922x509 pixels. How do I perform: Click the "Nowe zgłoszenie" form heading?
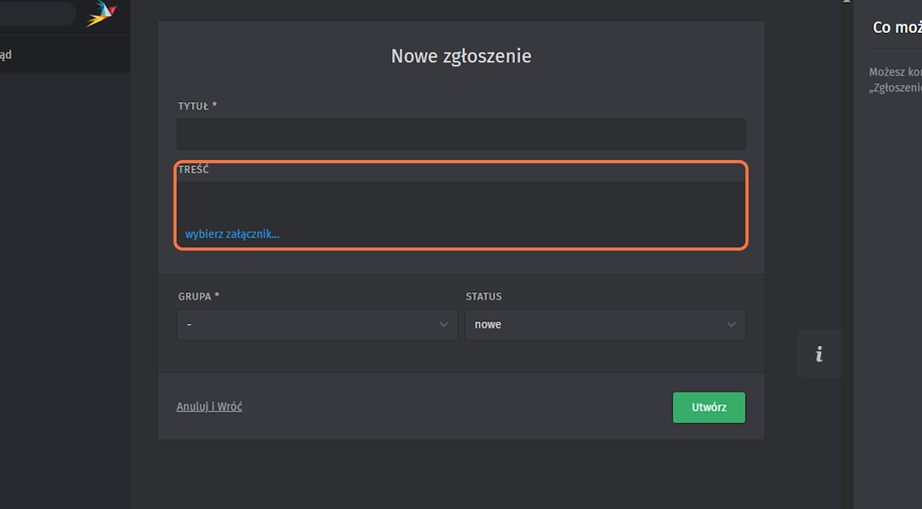tap(460, 57)
